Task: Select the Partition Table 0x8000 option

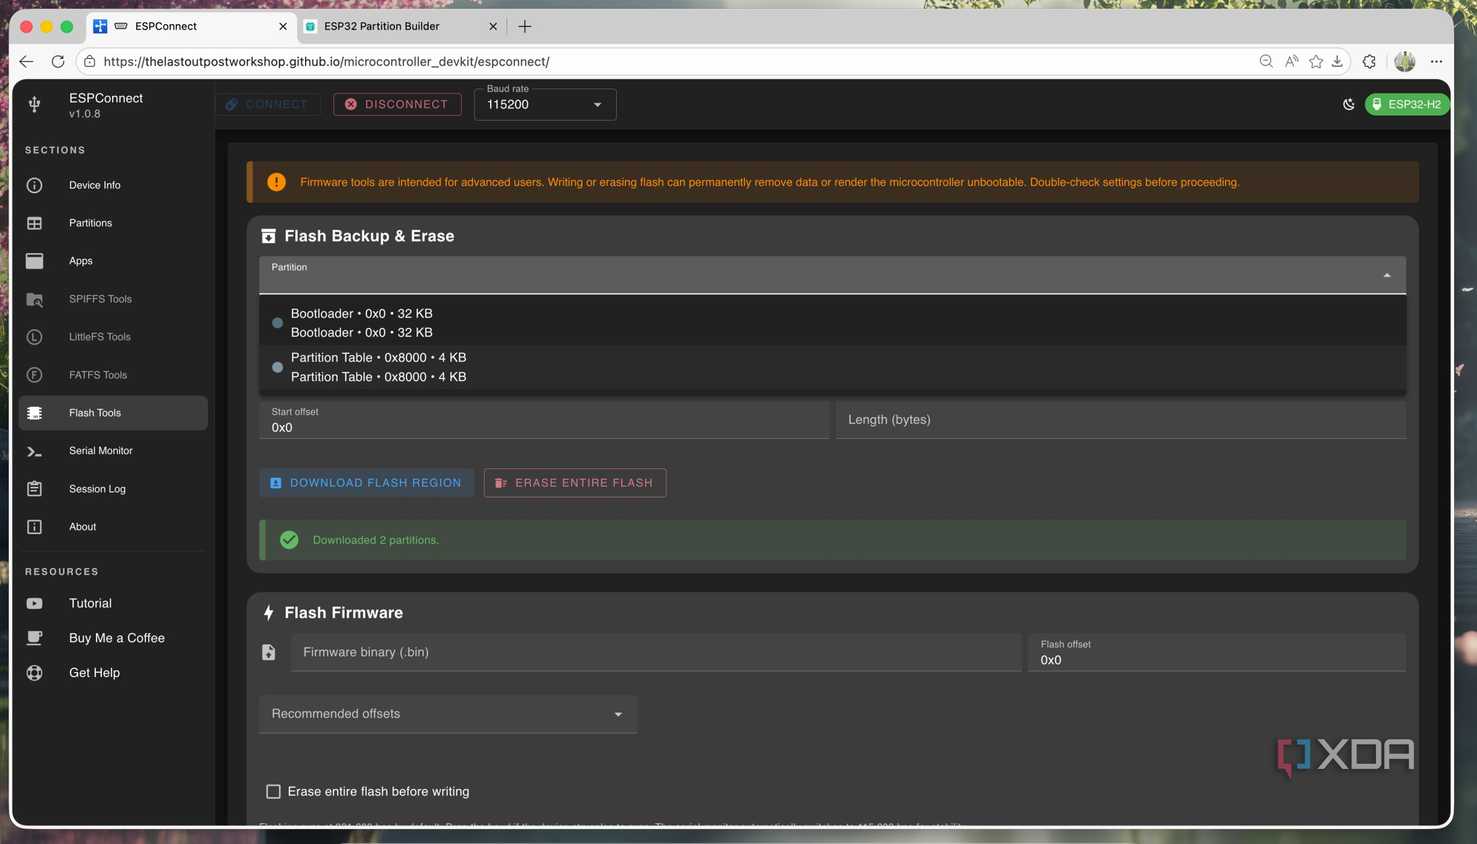Action: (x=832, y=367)
